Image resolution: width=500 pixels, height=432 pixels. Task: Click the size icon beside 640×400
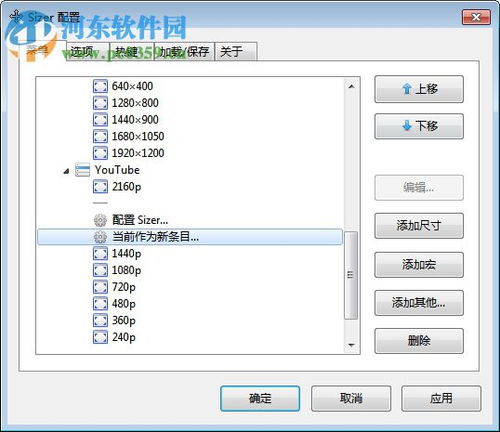[100, 86]
